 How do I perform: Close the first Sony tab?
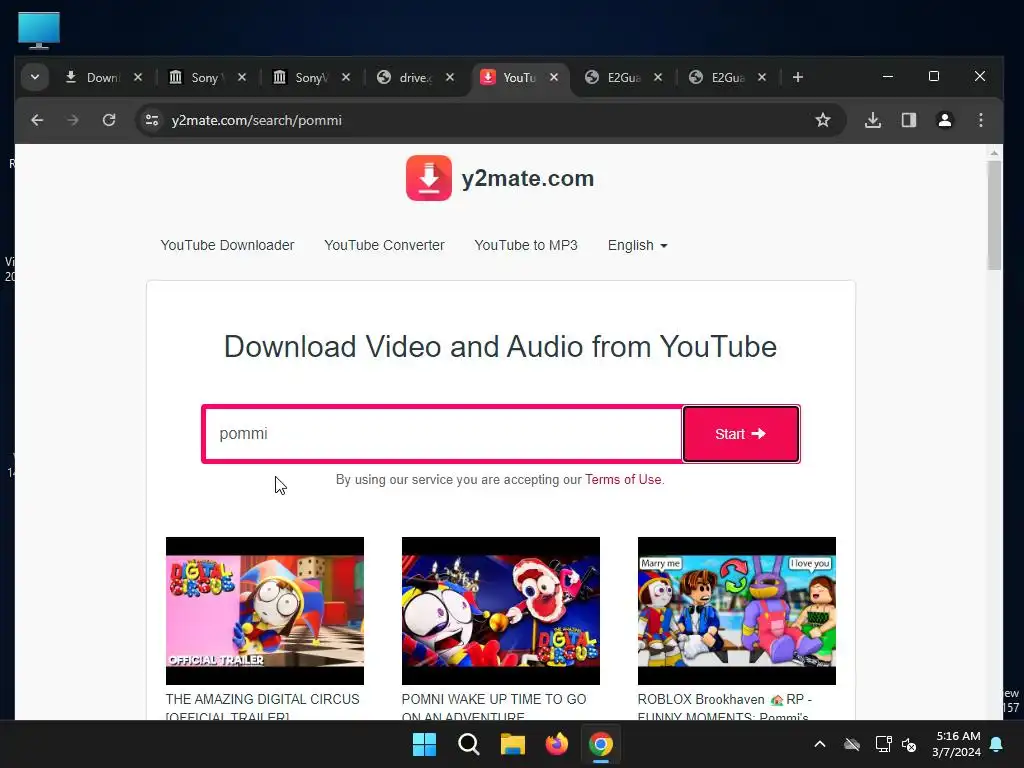[x=242, y=77]
